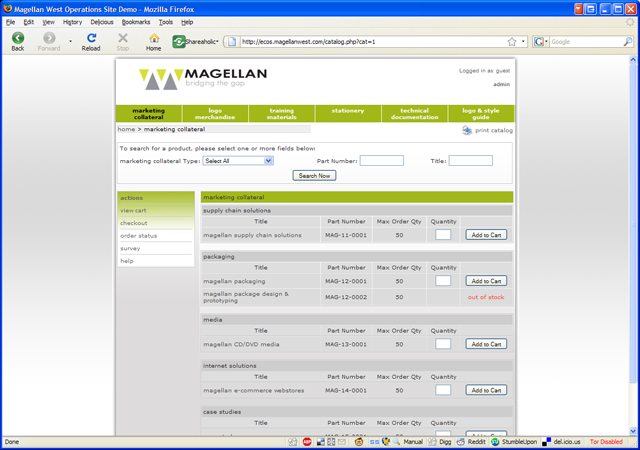This screenshot has width=640, height=450.
Task: Click the page icon in URL bar
Action: pos(232,42)
